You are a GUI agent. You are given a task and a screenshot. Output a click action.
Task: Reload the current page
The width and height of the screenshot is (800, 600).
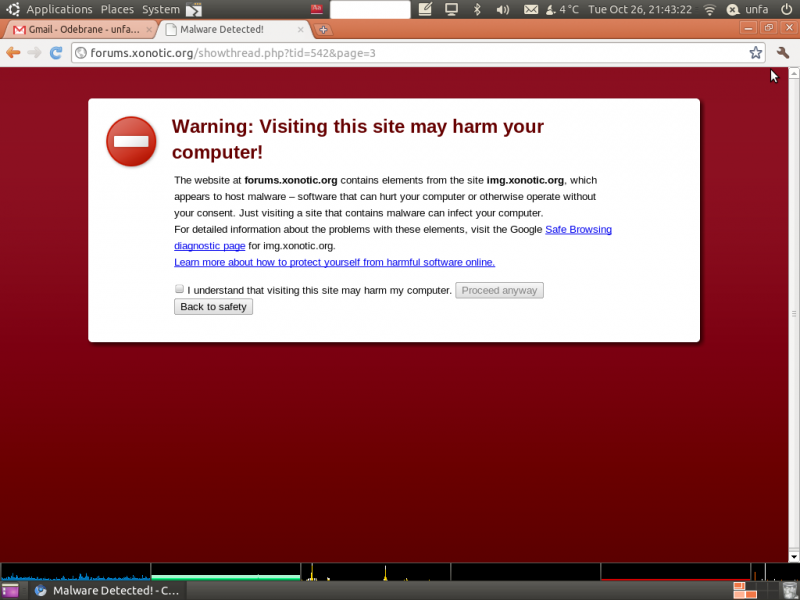point(56,53)
